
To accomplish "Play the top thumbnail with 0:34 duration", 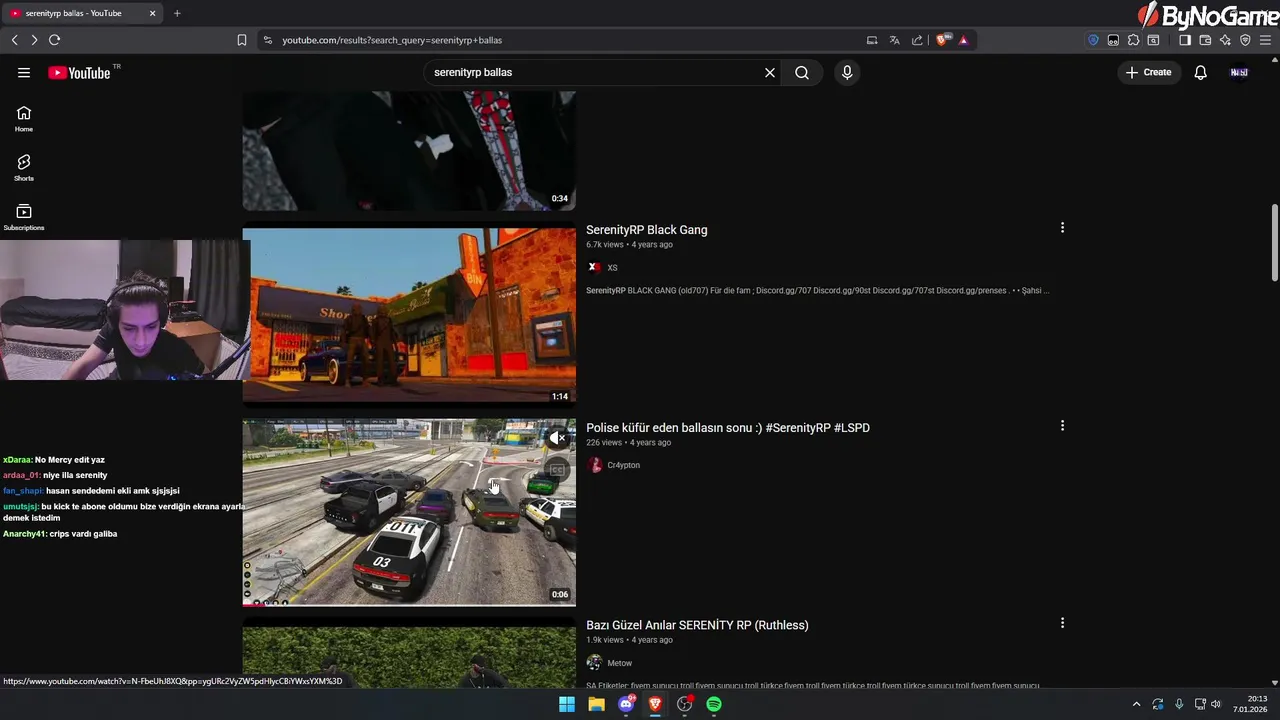I will pyautogui.click(x=409, y=150).
